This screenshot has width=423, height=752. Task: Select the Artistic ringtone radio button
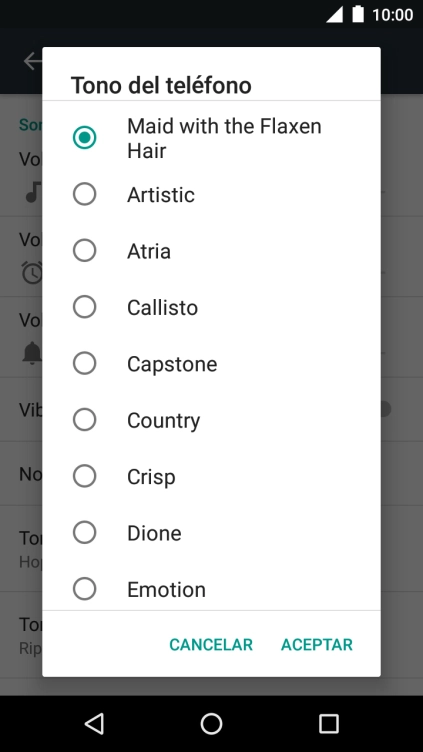pos(84,194)
